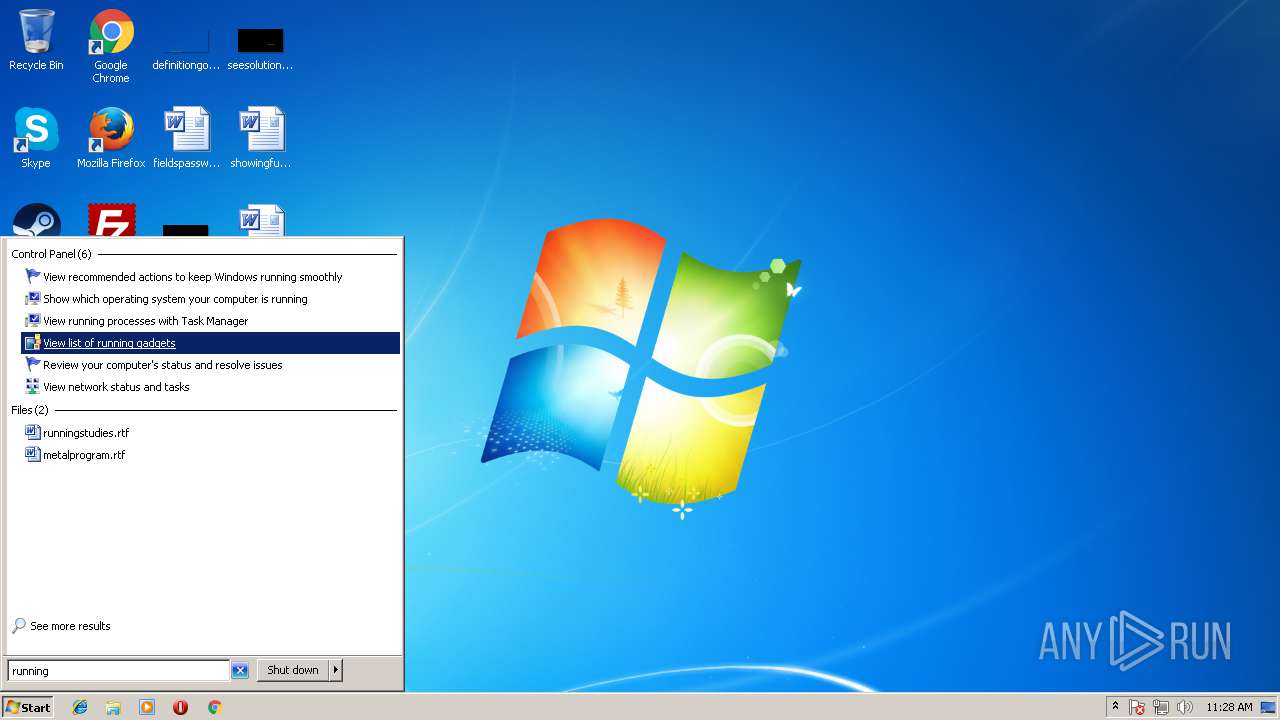The image size is (1280, 720).
Task: Launch Internet Explorer from the taskbar
Action: pos(80,707)
